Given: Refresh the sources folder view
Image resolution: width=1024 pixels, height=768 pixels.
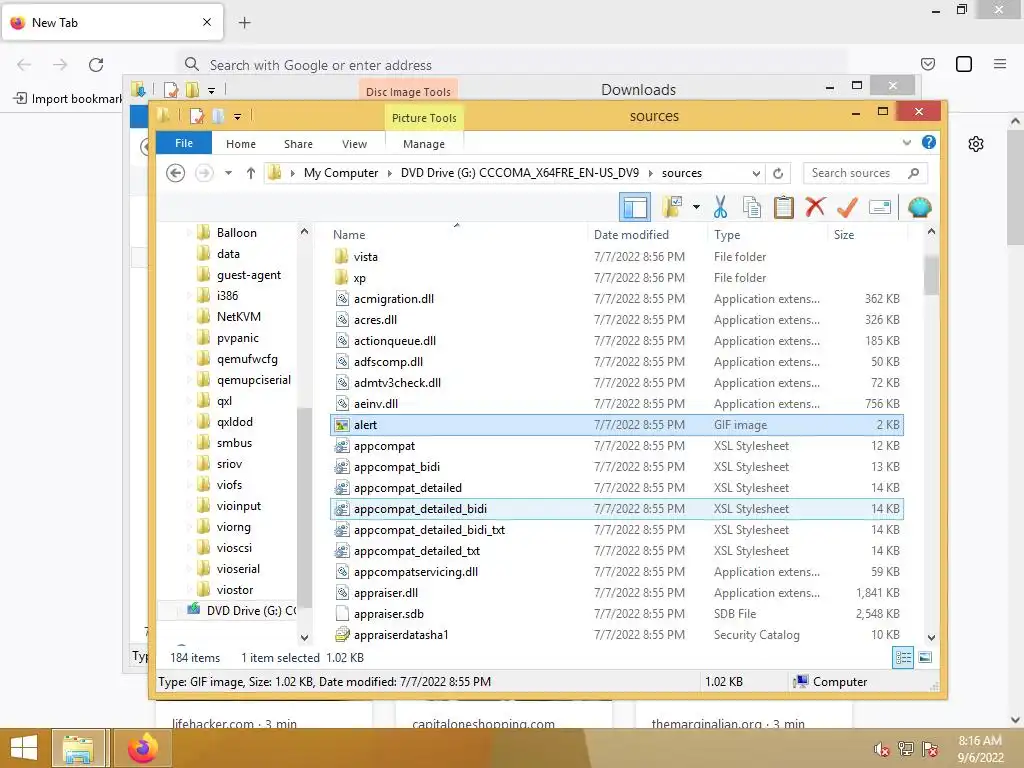Looking at the screenshot, I should pos(778,173).
